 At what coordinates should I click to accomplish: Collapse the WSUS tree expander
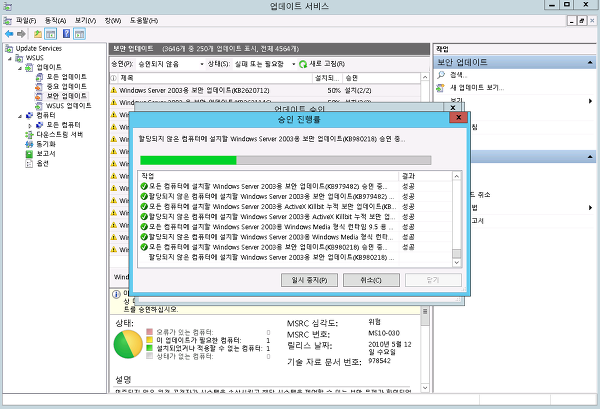coord(10,58)
